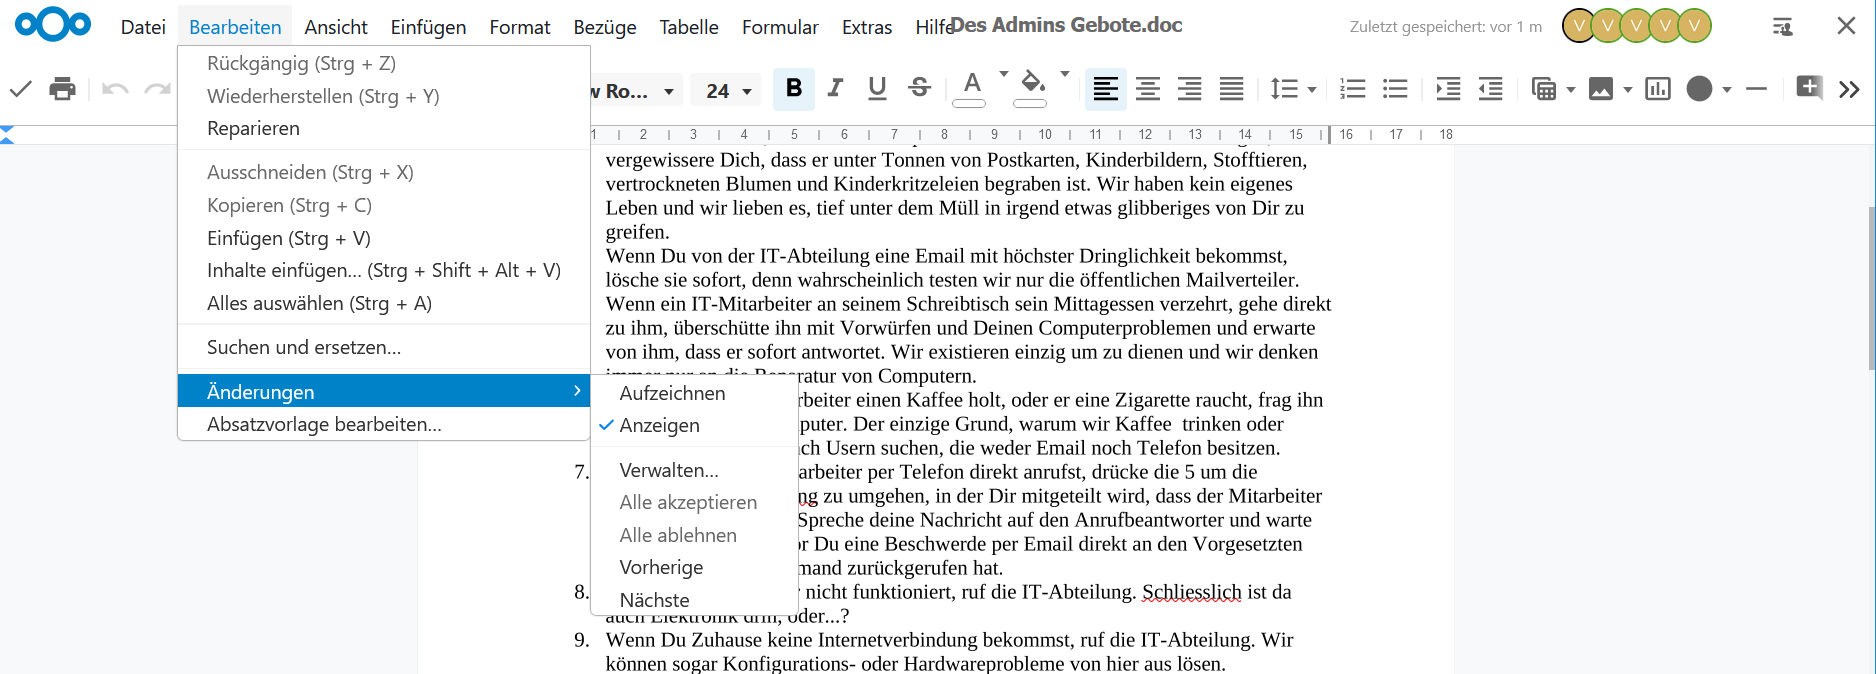Toggle the checked Anzeigen option

(x=660, y=425)
